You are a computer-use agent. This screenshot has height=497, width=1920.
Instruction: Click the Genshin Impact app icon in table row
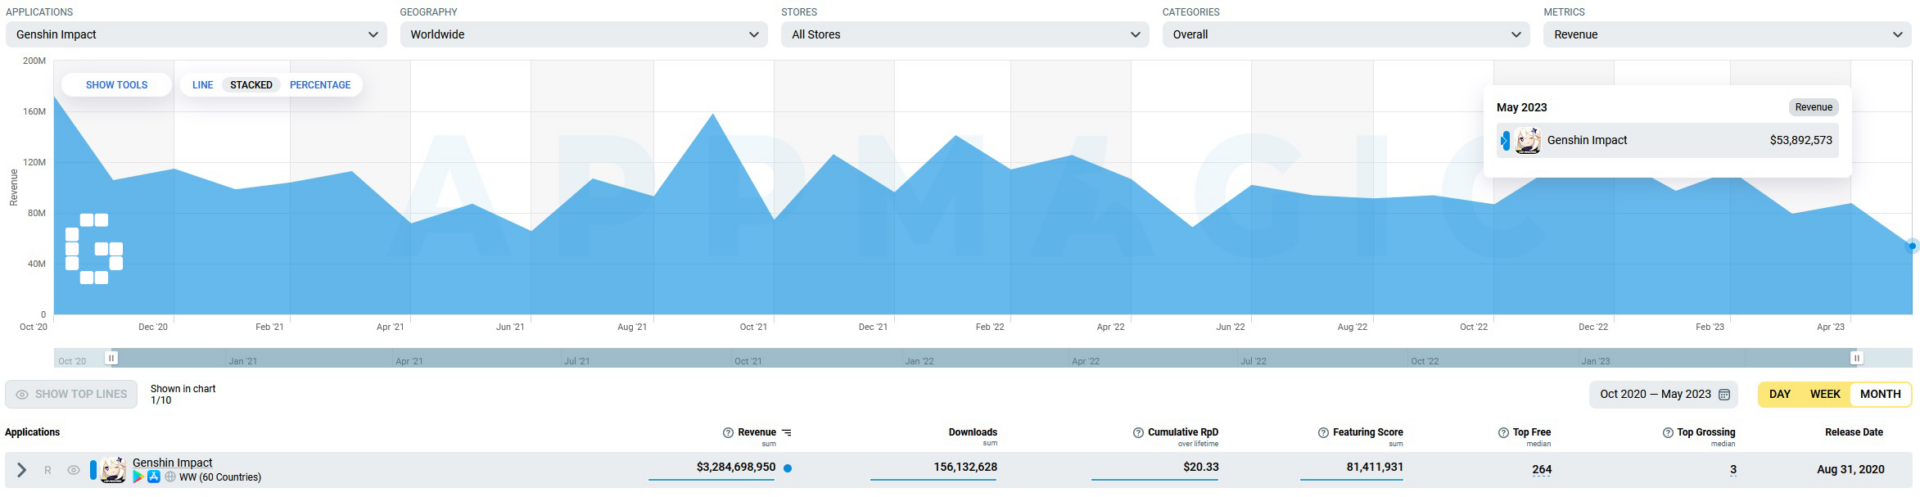click(x=114, y=470)
